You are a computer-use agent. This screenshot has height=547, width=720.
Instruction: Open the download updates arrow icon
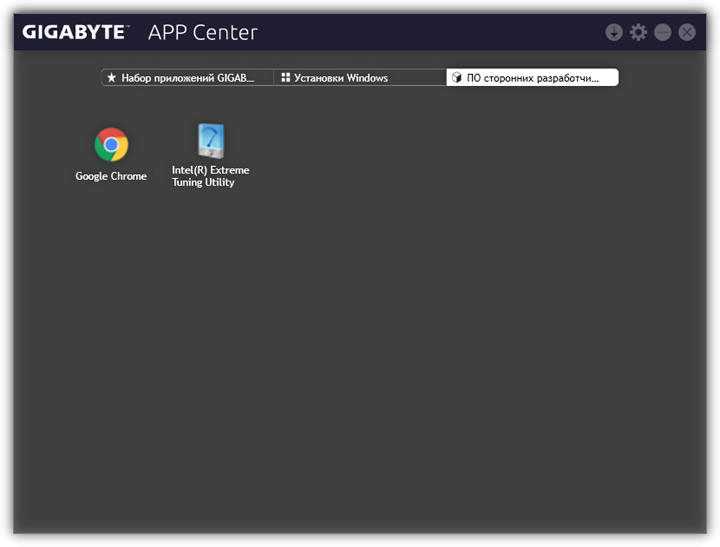coord(614,33)
